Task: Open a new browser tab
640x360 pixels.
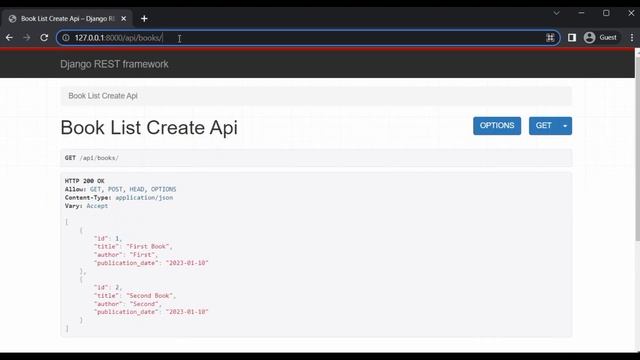Action: 144,18
